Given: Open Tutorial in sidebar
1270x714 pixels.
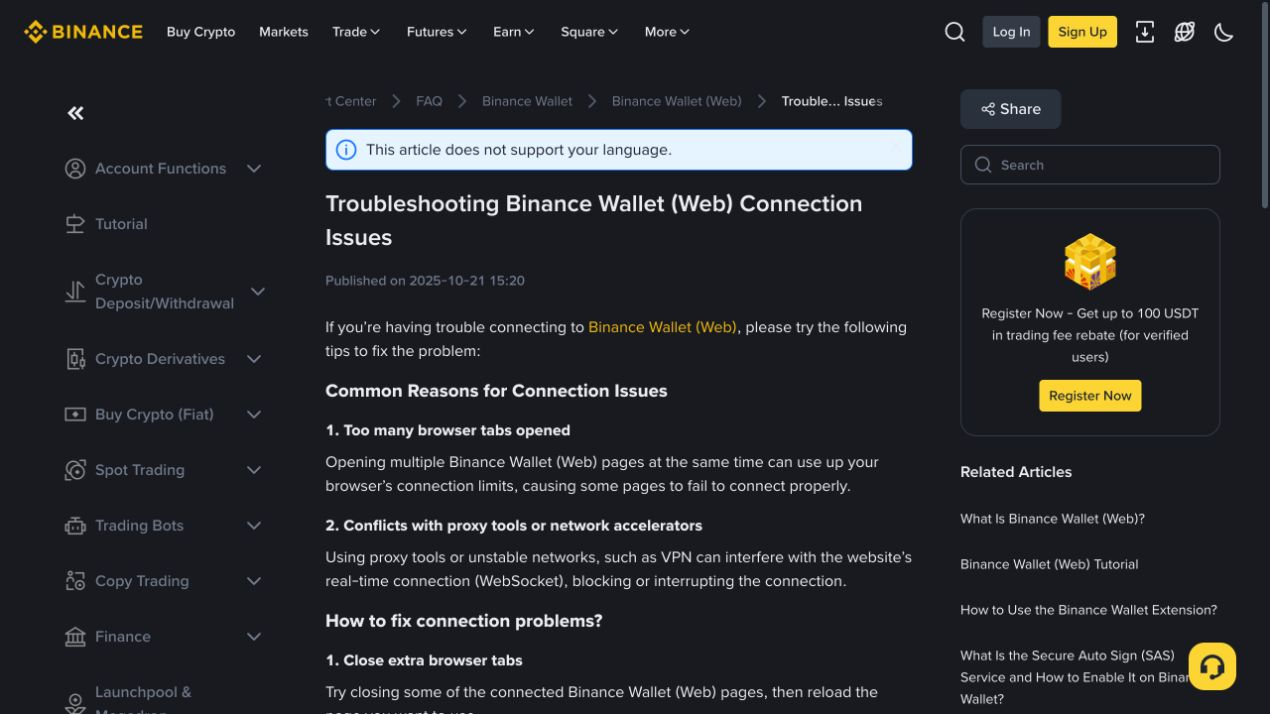Looking at the screenshot, I should [x=121, y=224].
